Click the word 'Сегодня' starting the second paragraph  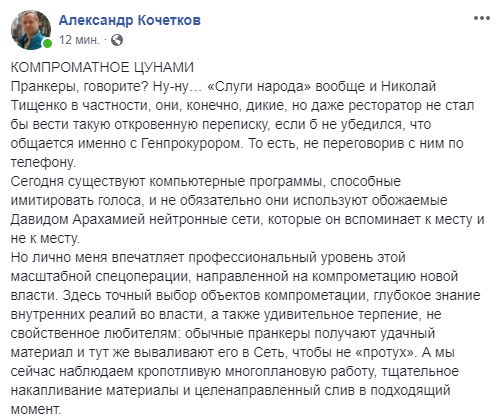tap(37, 182)
